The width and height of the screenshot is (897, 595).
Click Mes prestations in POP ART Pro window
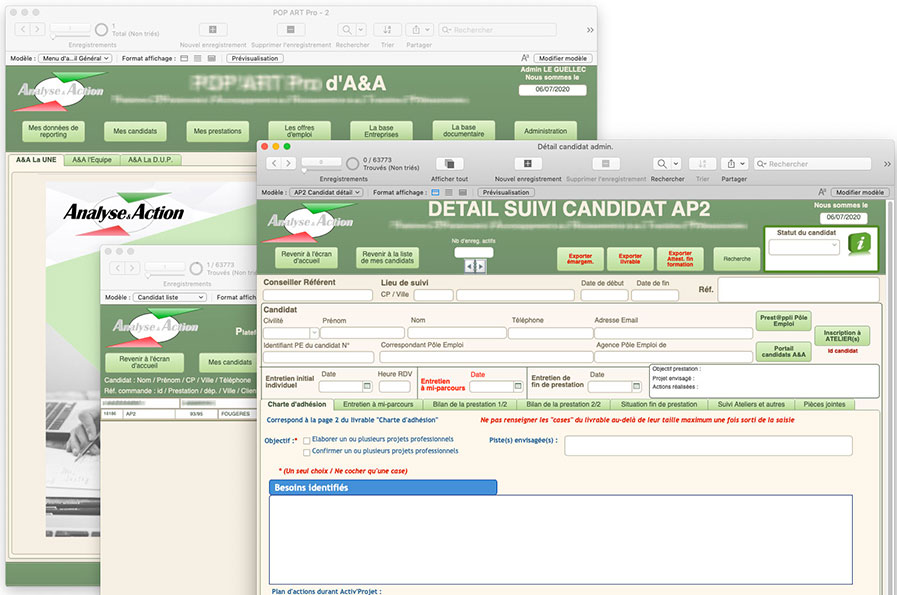(x=217, y=132)
